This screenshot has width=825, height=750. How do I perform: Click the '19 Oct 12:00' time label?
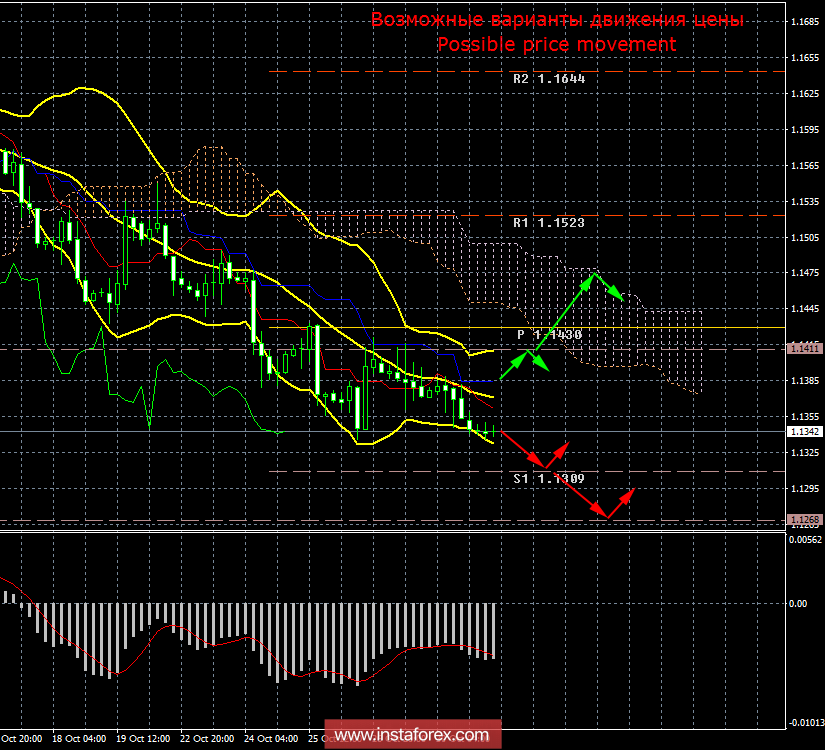point(143,739)
